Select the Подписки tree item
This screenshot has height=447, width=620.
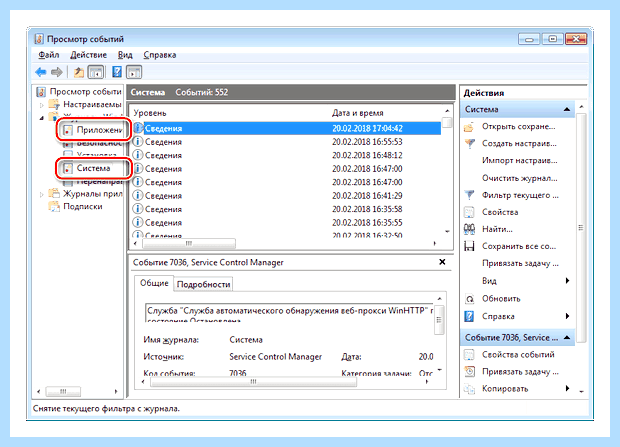[x=83, y=206]
